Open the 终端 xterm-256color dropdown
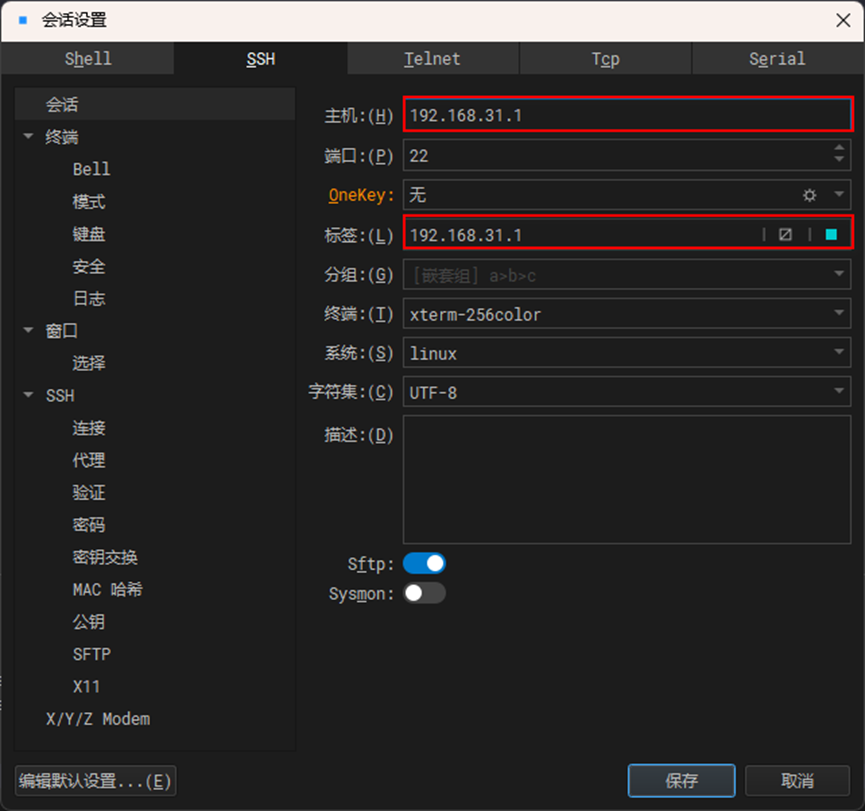865x811 pixels. (838, 313)
